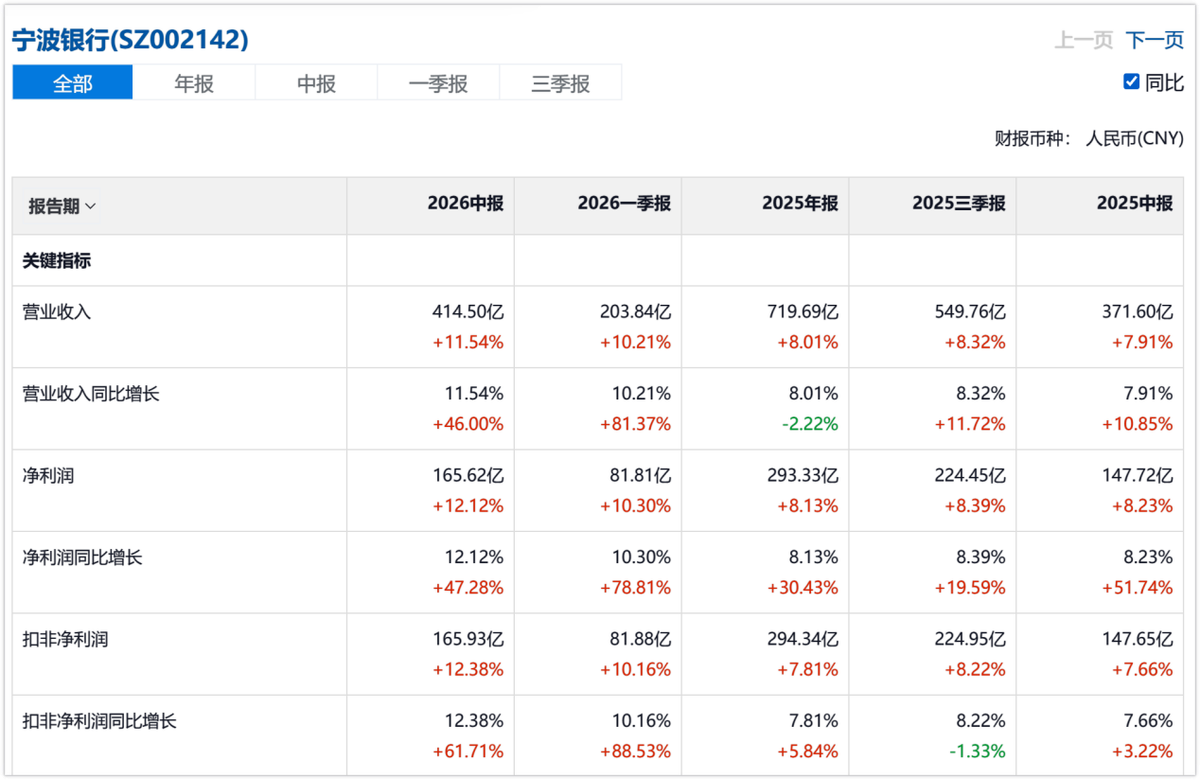This screenshot has height=780, width=1200.
Task: Click the +7.66% change value
Action: click(1143, 669)
